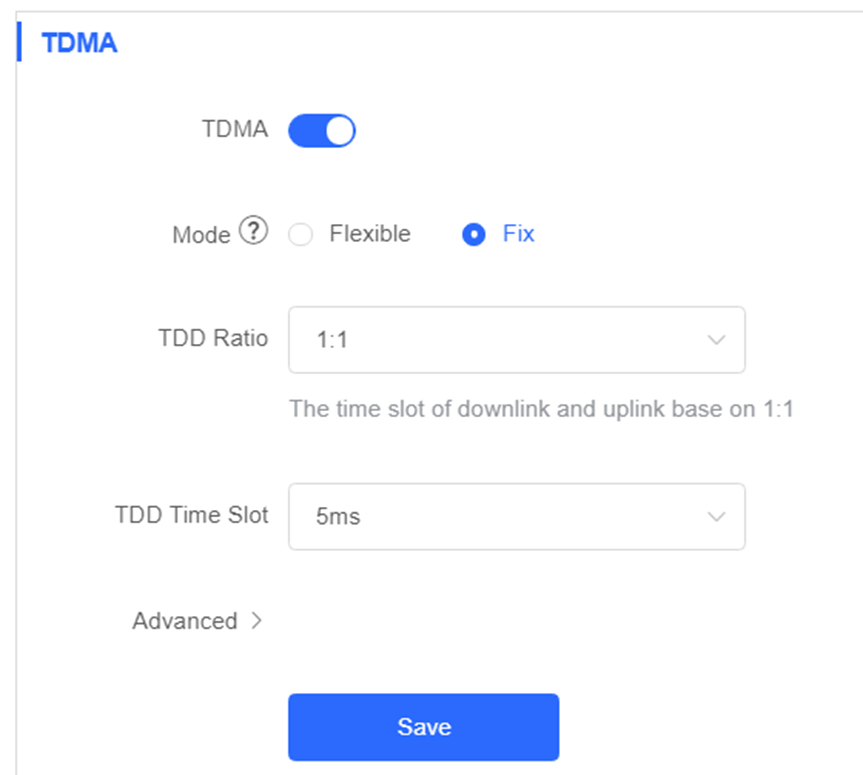Expand the Advanced settings section
The image size is (863, 775).
pyautogui.click(x=197, y=621)
